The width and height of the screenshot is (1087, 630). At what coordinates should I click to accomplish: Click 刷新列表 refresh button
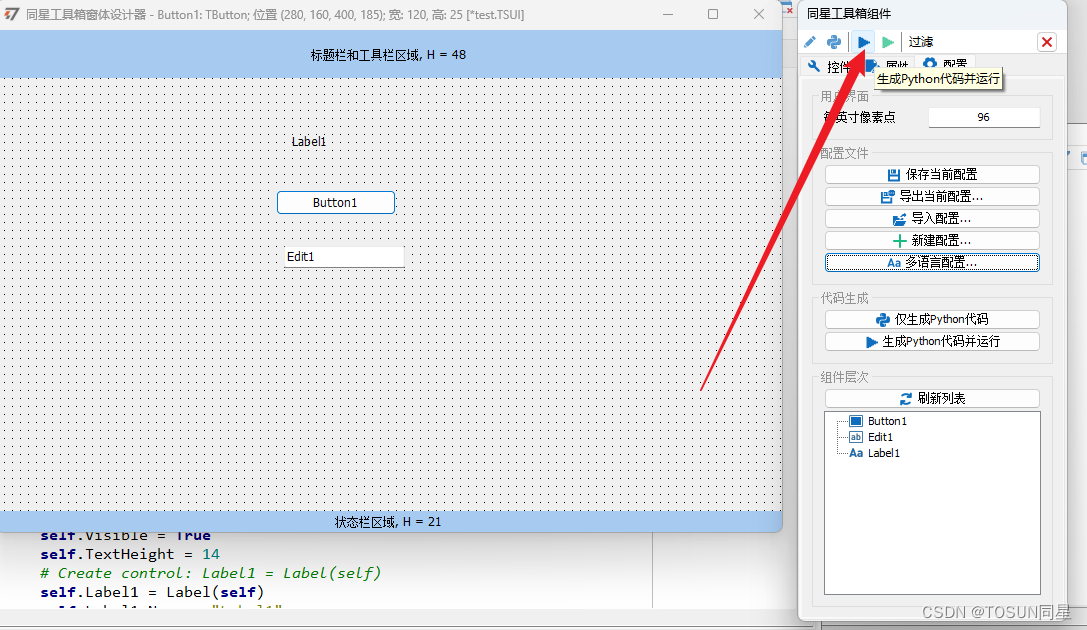[x=932, y=399]
